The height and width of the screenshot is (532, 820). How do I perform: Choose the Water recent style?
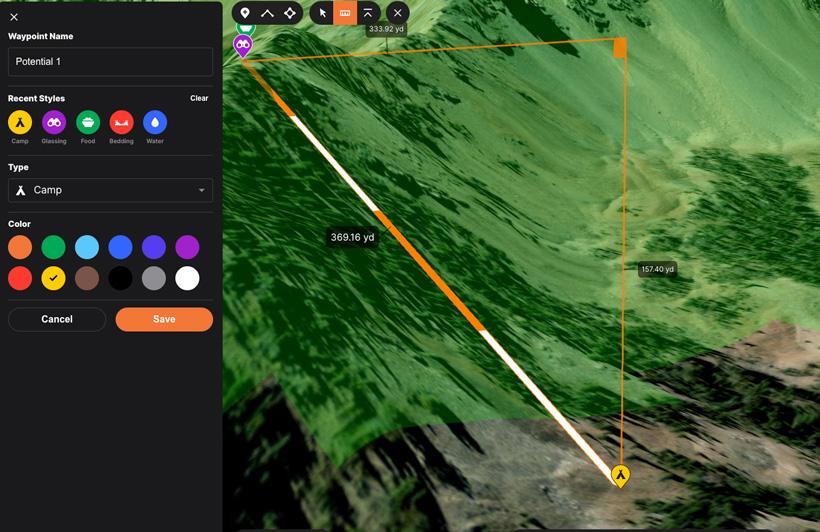(155, 123)
